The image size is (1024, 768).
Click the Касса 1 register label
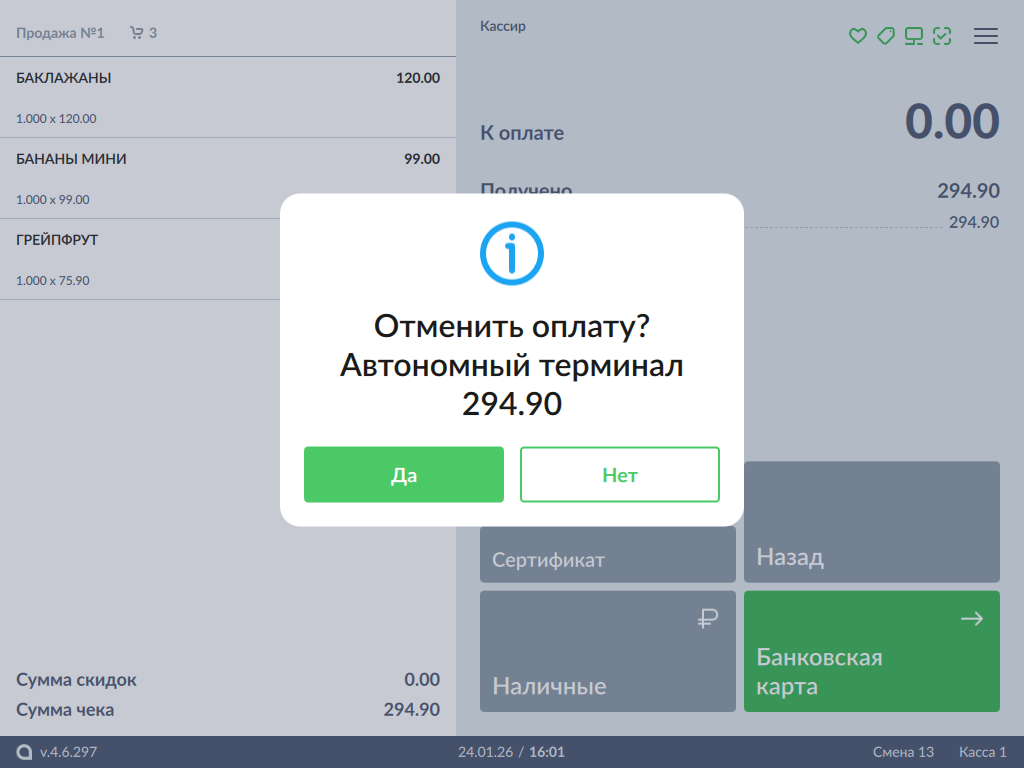pos(982,752)
